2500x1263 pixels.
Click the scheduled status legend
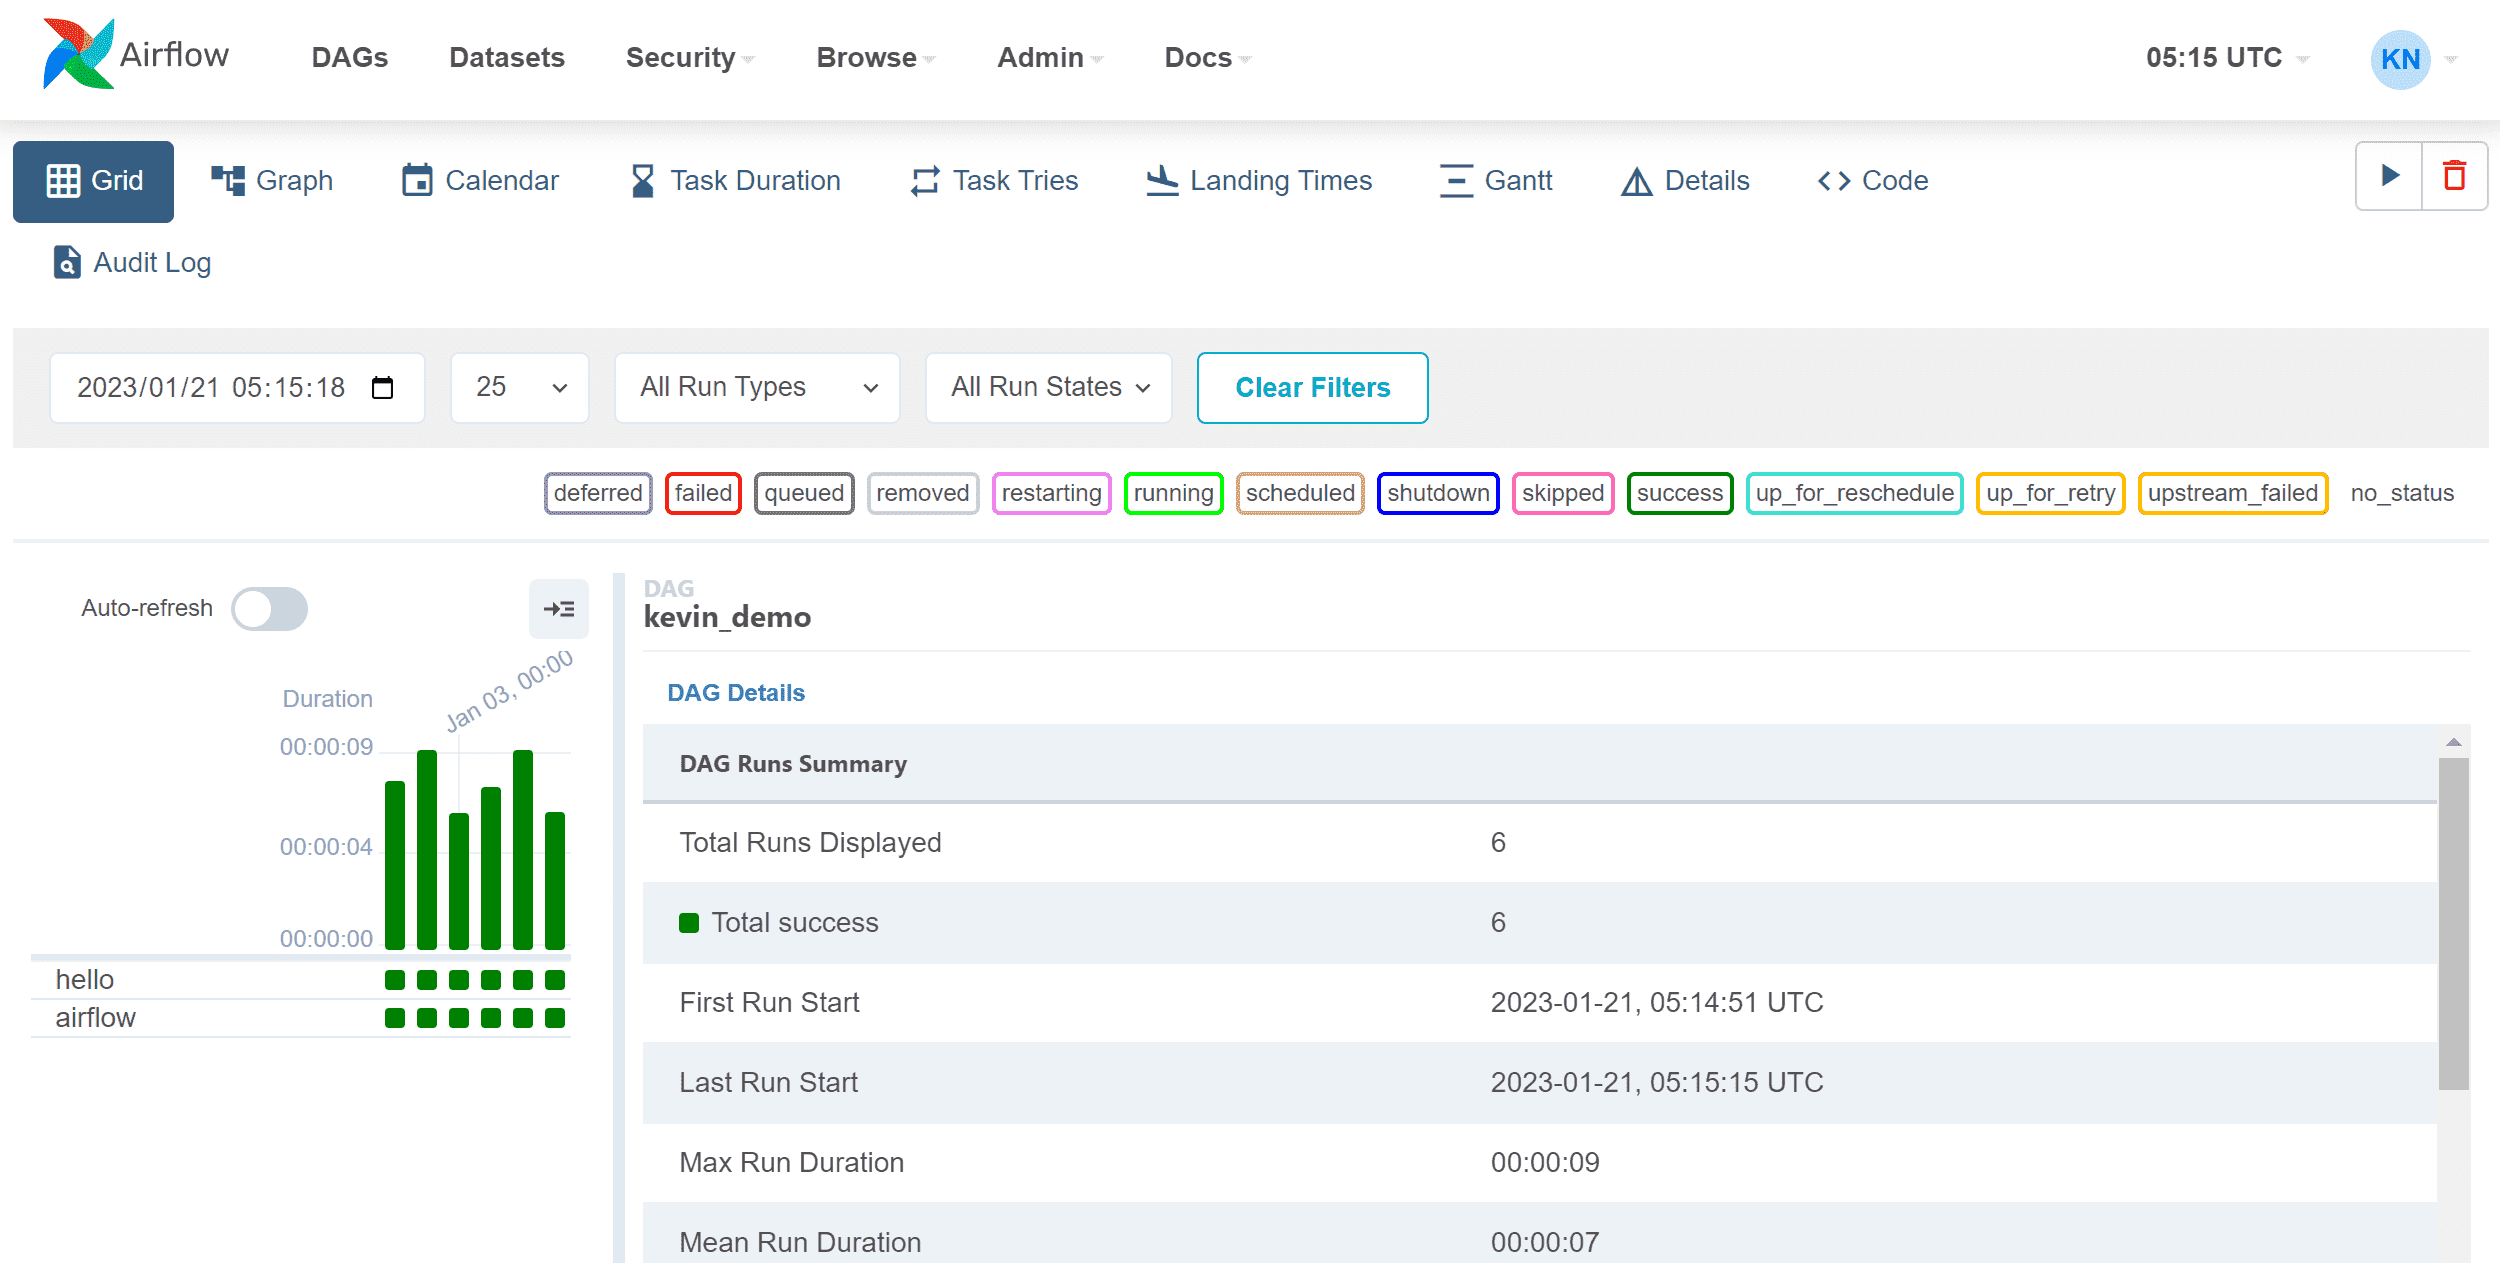point(1300,493)
